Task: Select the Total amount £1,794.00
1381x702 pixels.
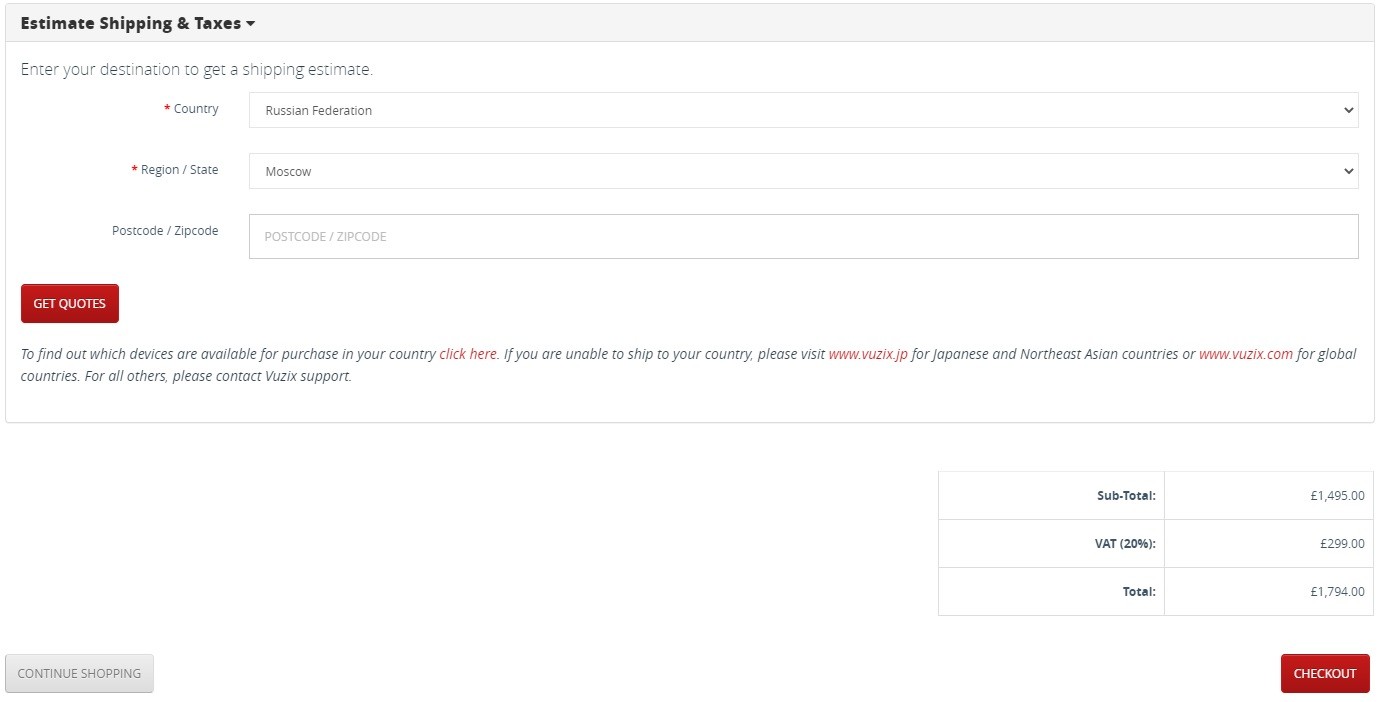Action: coord(1336,592)
